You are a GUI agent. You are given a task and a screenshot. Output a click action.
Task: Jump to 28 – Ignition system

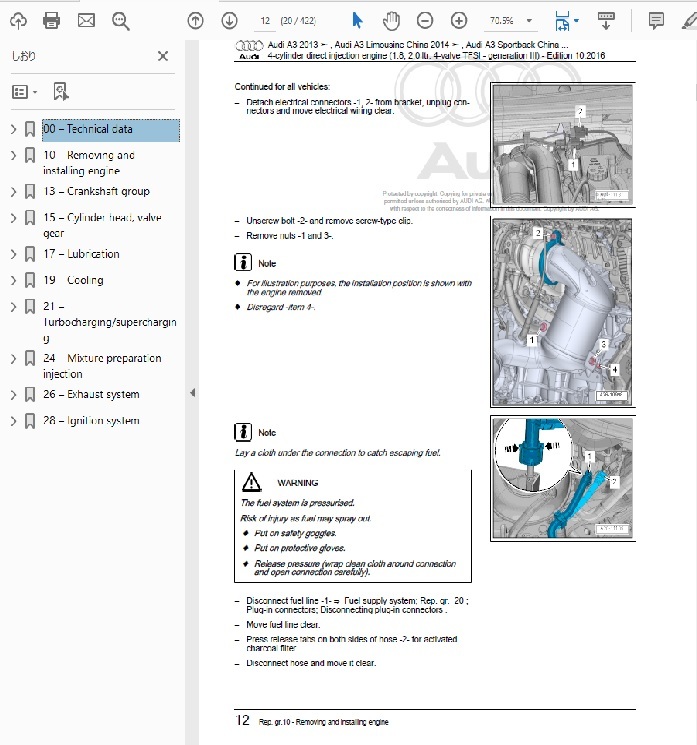coord(91,420)
